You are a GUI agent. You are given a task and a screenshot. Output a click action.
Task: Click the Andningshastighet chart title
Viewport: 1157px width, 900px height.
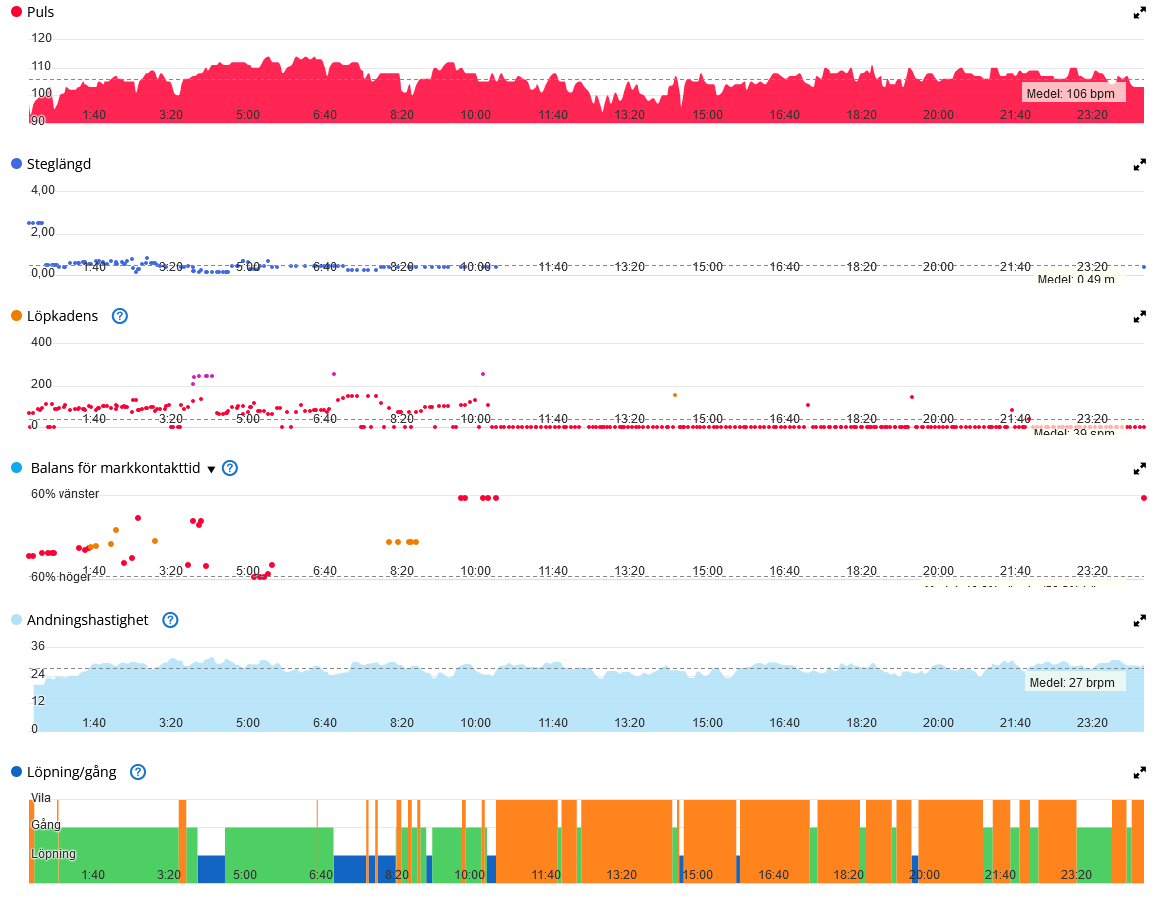click(x=88, y=620)
